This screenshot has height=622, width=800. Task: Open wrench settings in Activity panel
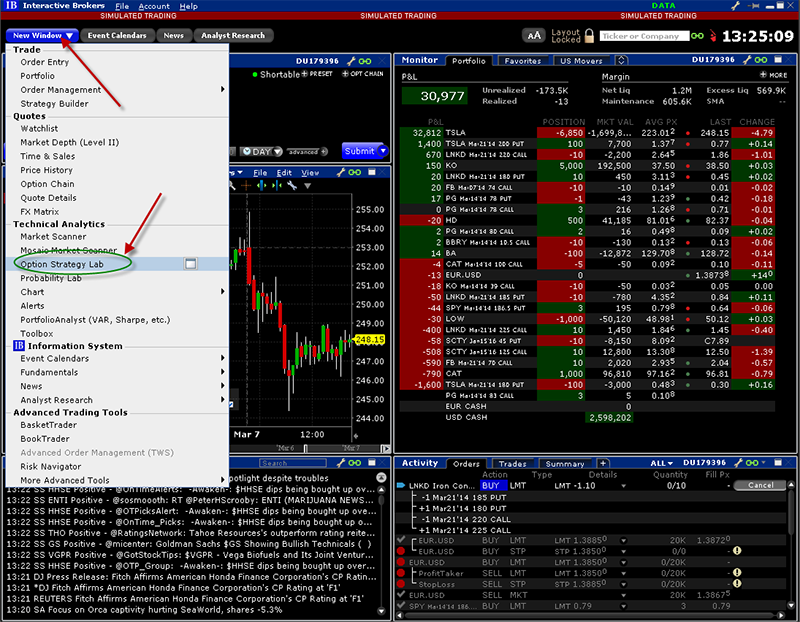pyautogui.click(x=738, y=463)
